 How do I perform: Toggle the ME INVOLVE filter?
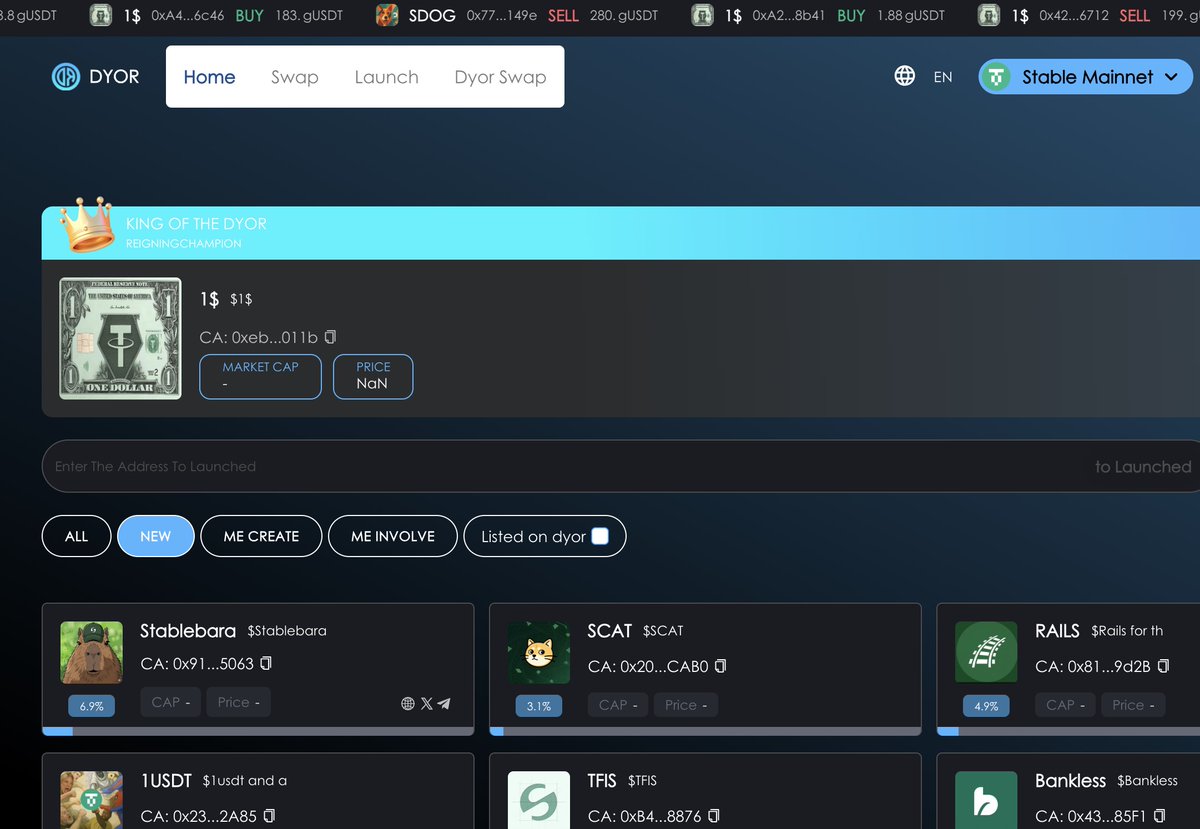(x=392, y=536)
